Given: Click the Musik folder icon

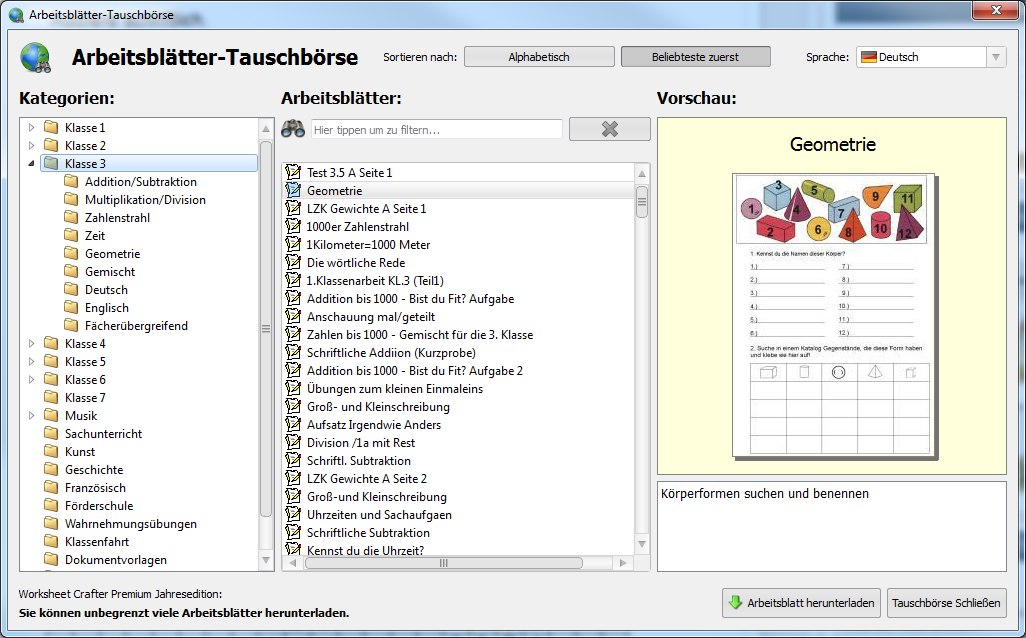Looking at the screenshot, I should (x=51, y=416).
